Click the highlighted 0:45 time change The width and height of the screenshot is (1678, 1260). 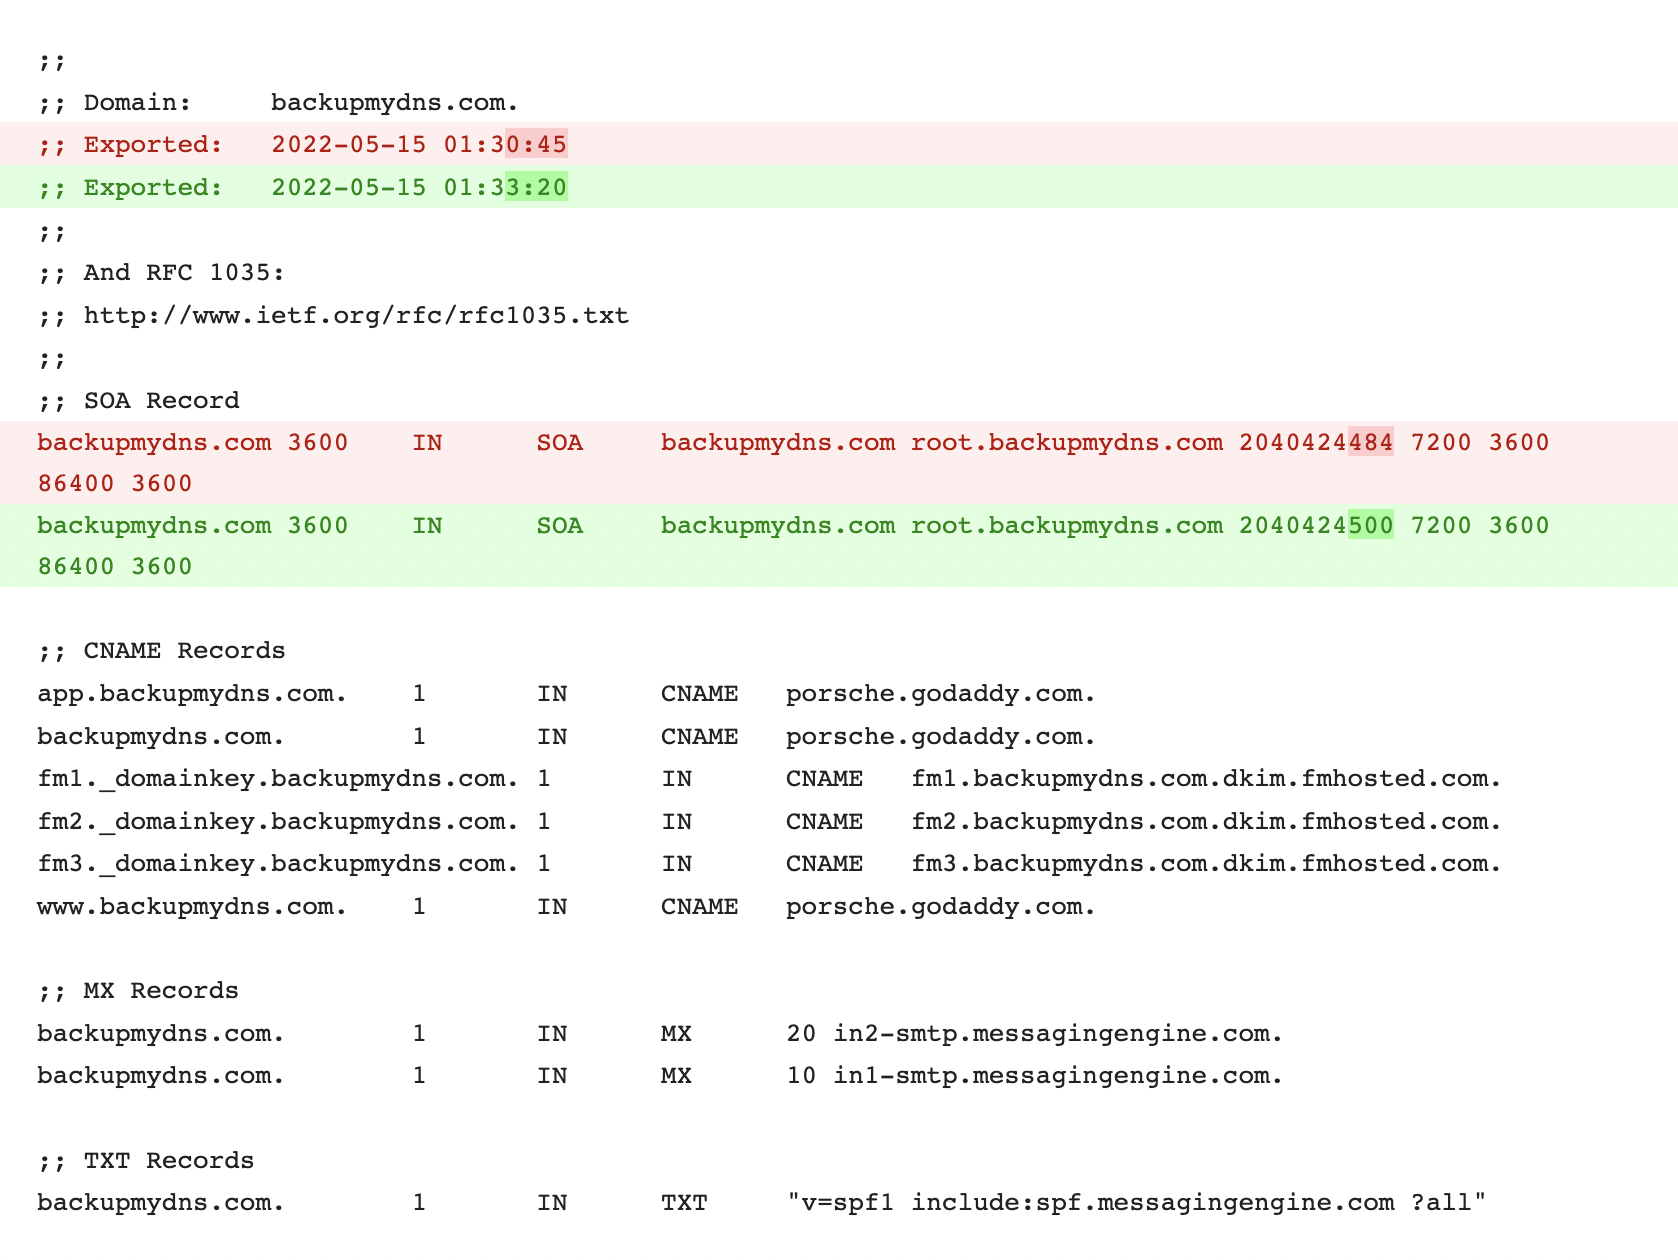(536, 144)
